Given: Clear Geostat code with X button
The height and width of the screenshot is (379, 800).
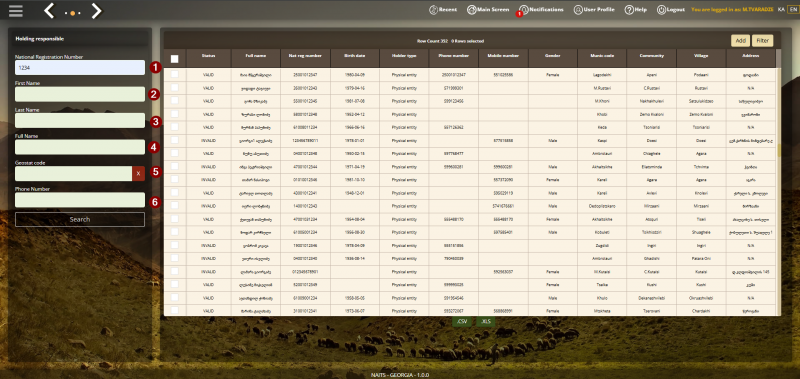Looking at the screenshot, I should pyautogui.click(x=138, y=173).
